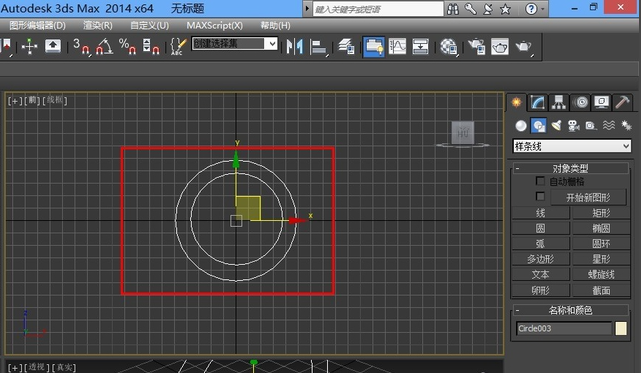
Task: Click the Circle003 object name field
Action: (564, 328)
